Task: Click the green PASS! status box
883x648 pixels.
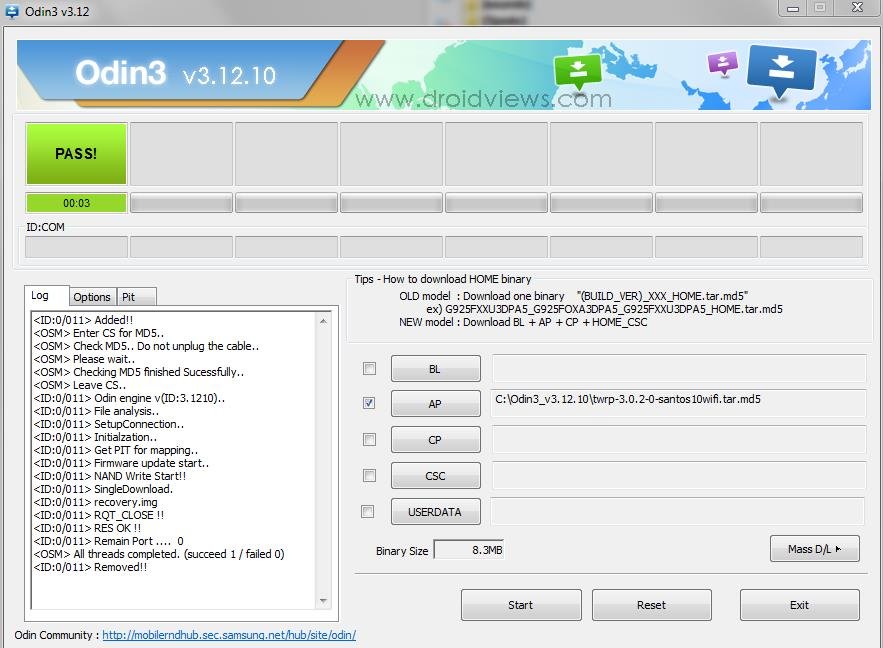Action: (76, 154)
